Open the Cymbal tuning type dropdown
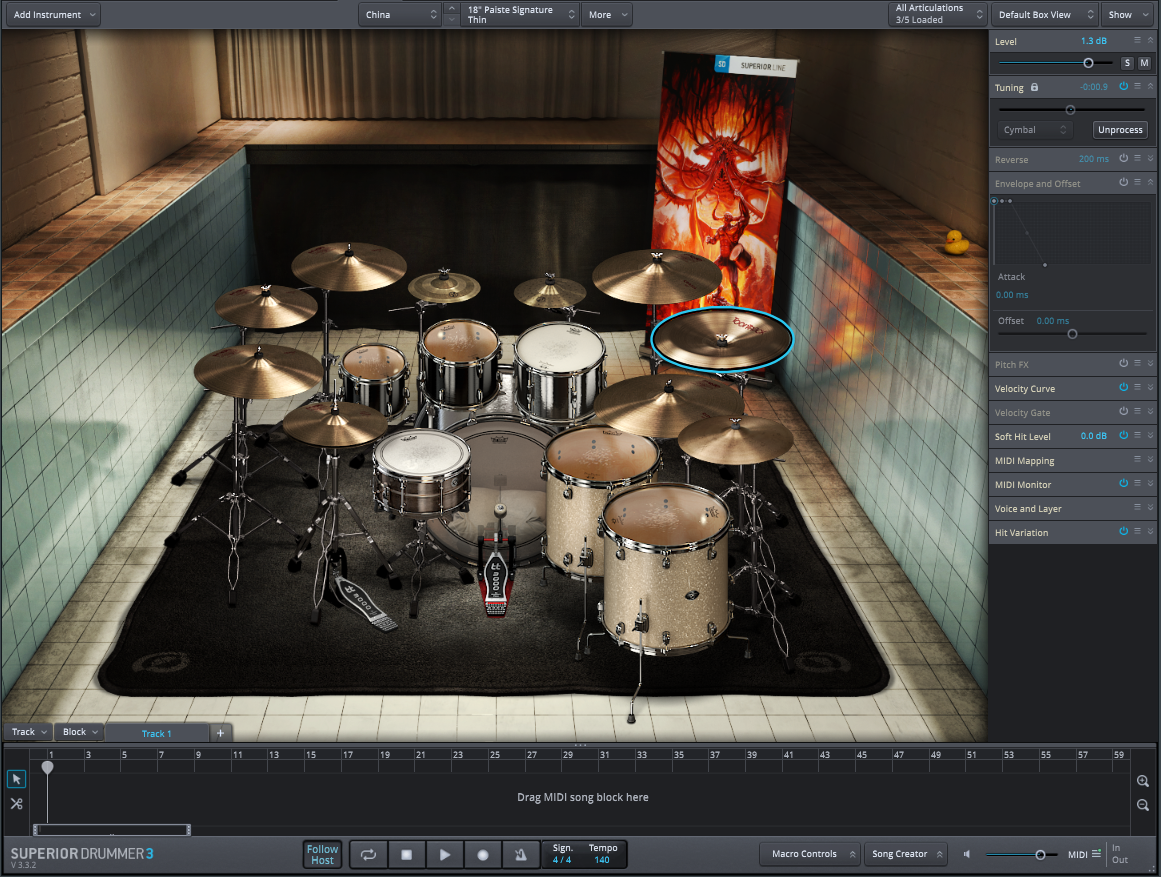 click(x=1035, y=130)
